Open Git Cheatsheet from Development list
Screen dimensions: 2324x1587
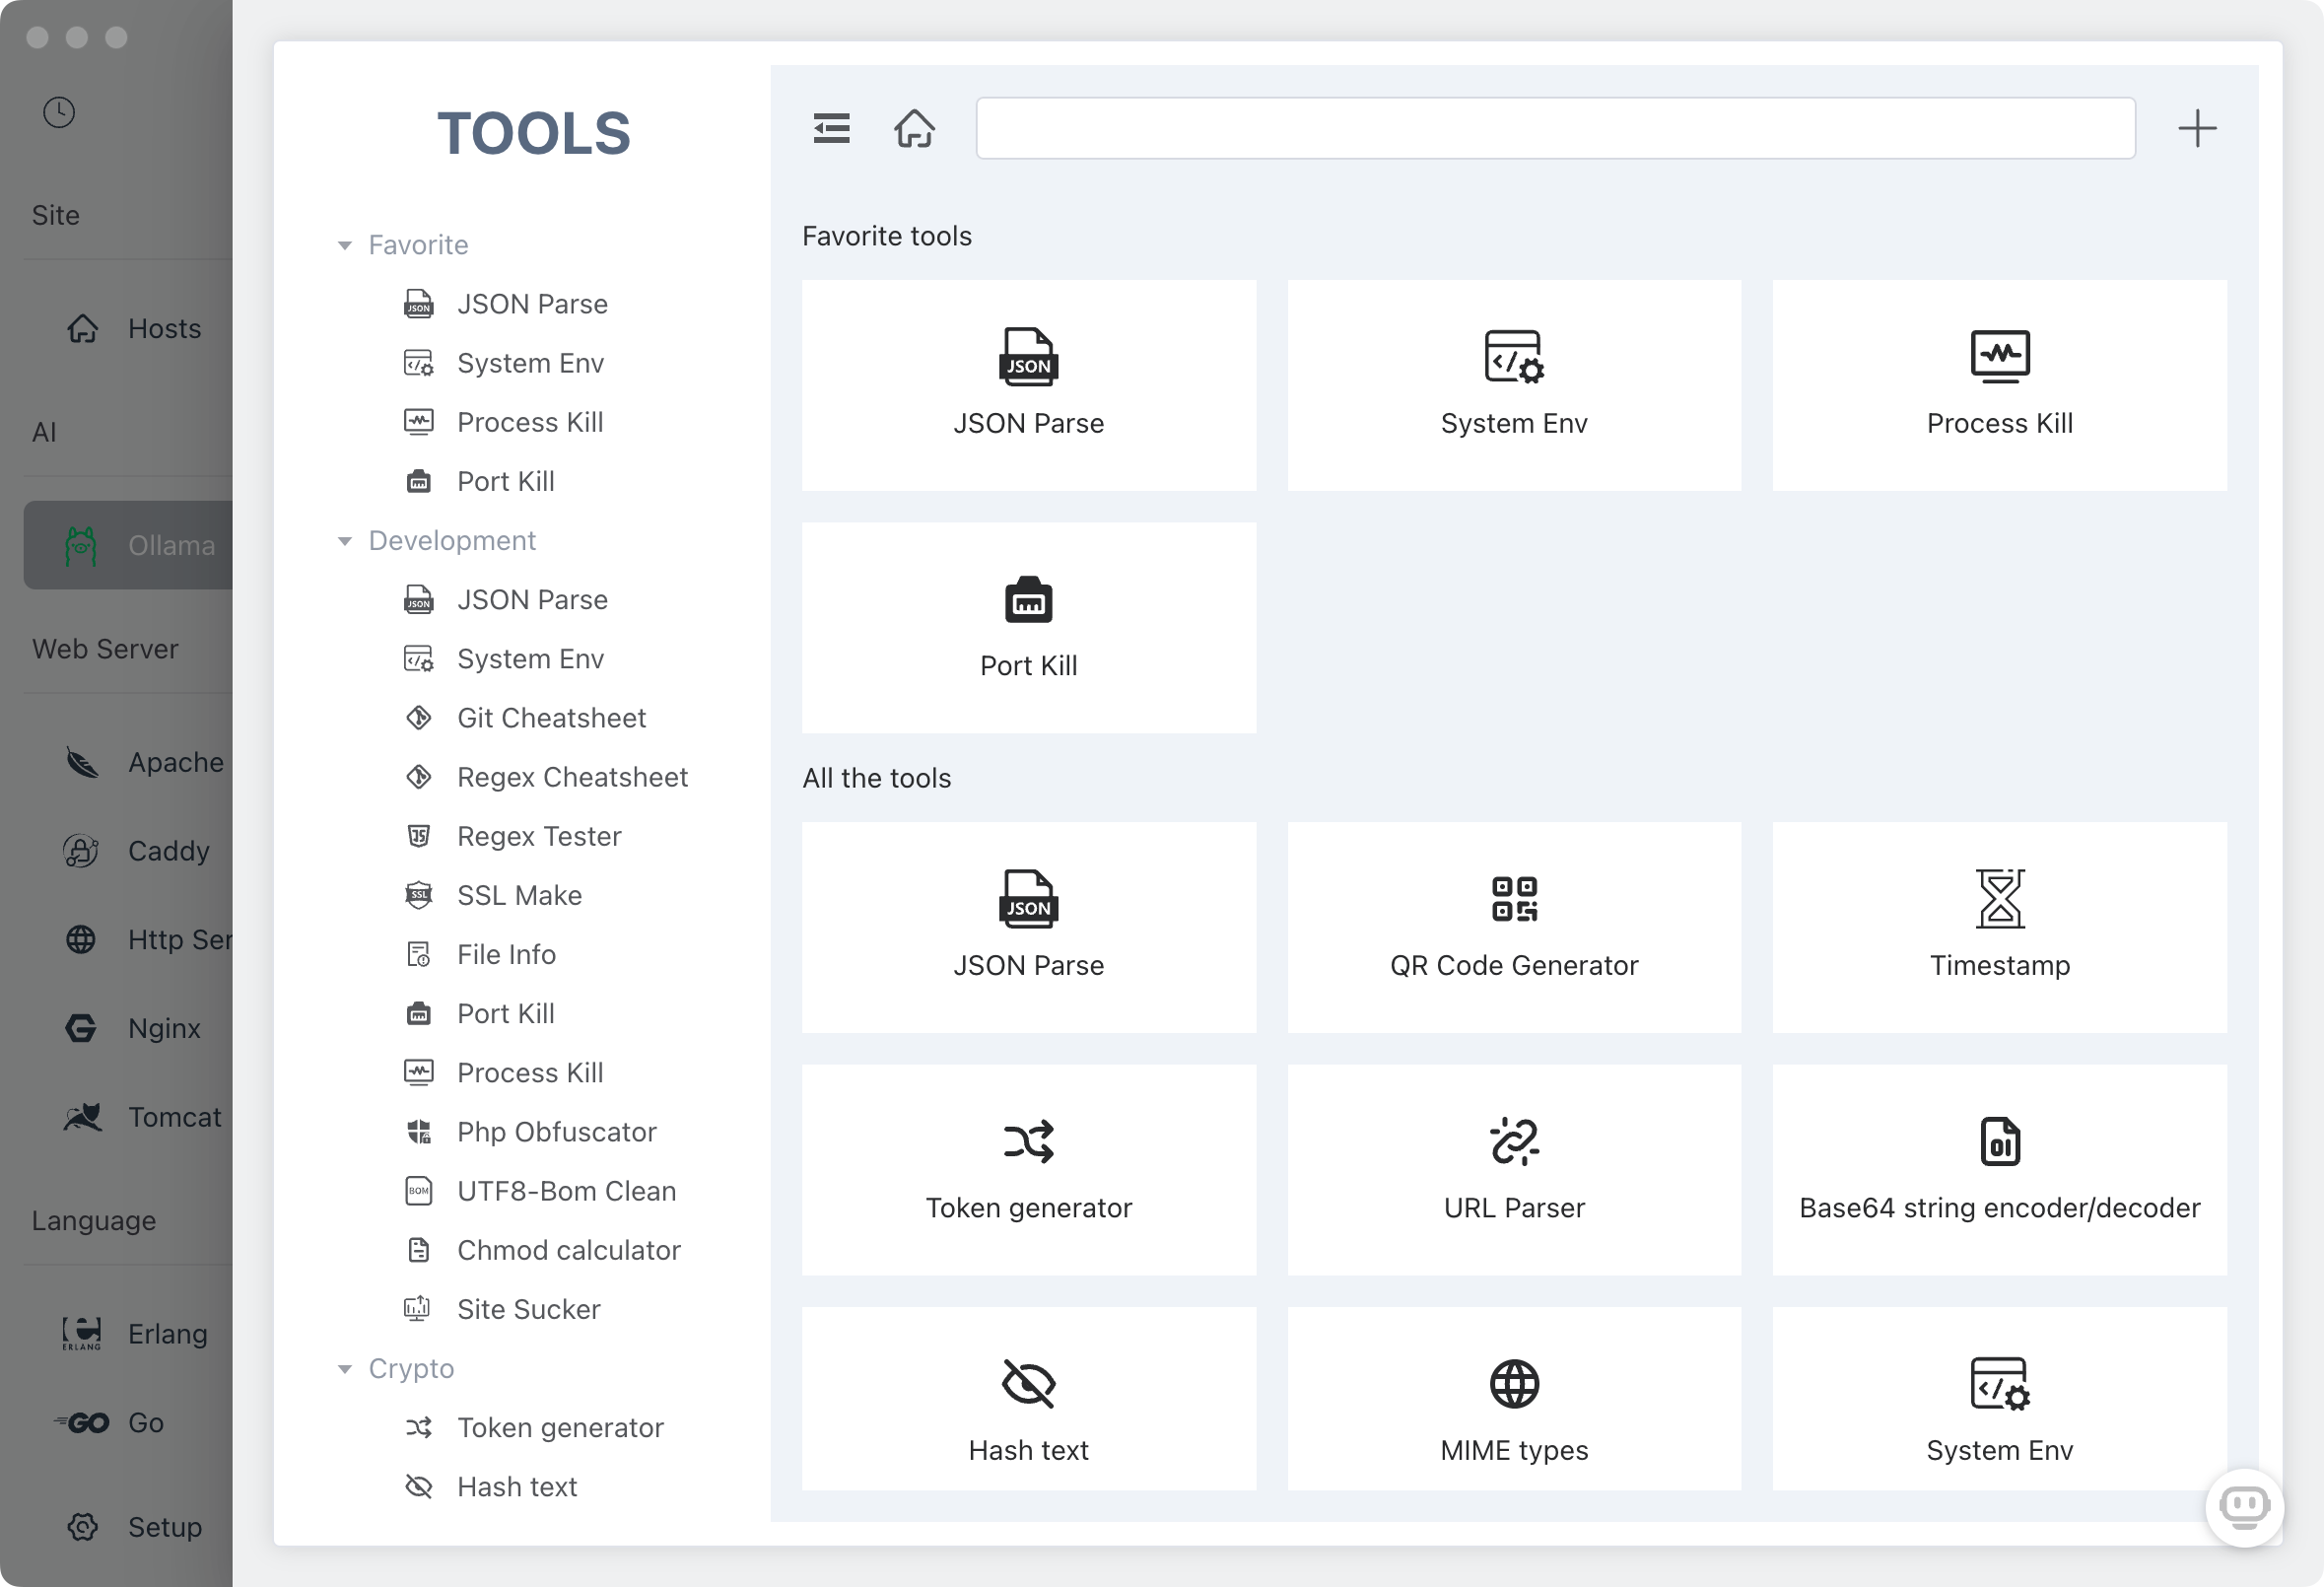click(551, 717)
